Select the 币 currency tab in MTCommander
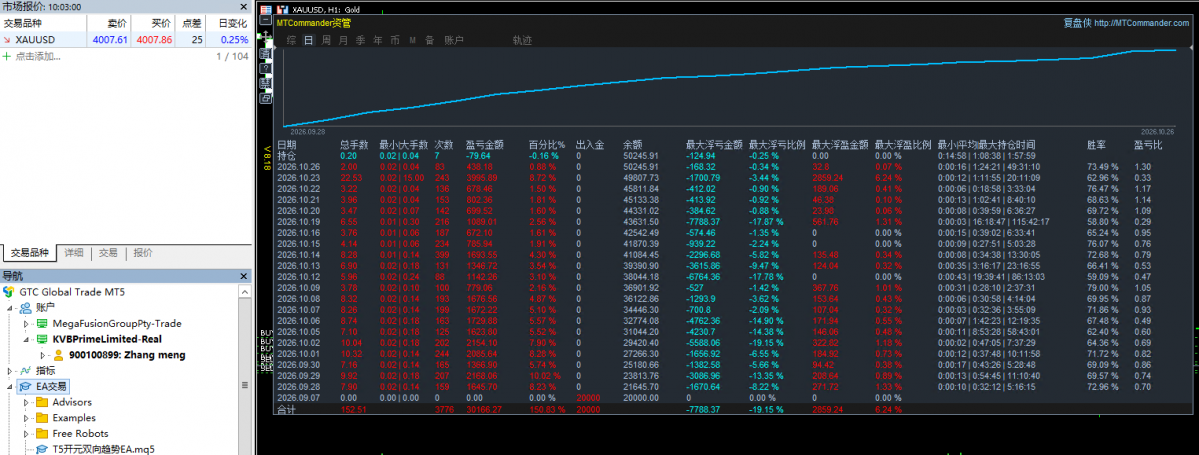The height and width of the screenshot is (455, 1199). click(395, 41)
